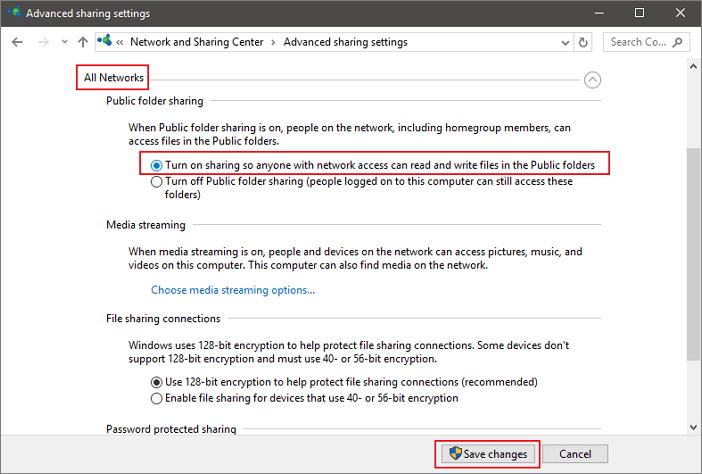Go to Network and Sharing Center breadcrumb
Image resolution: width=702 pixels, height=474 pixels.
195,42
